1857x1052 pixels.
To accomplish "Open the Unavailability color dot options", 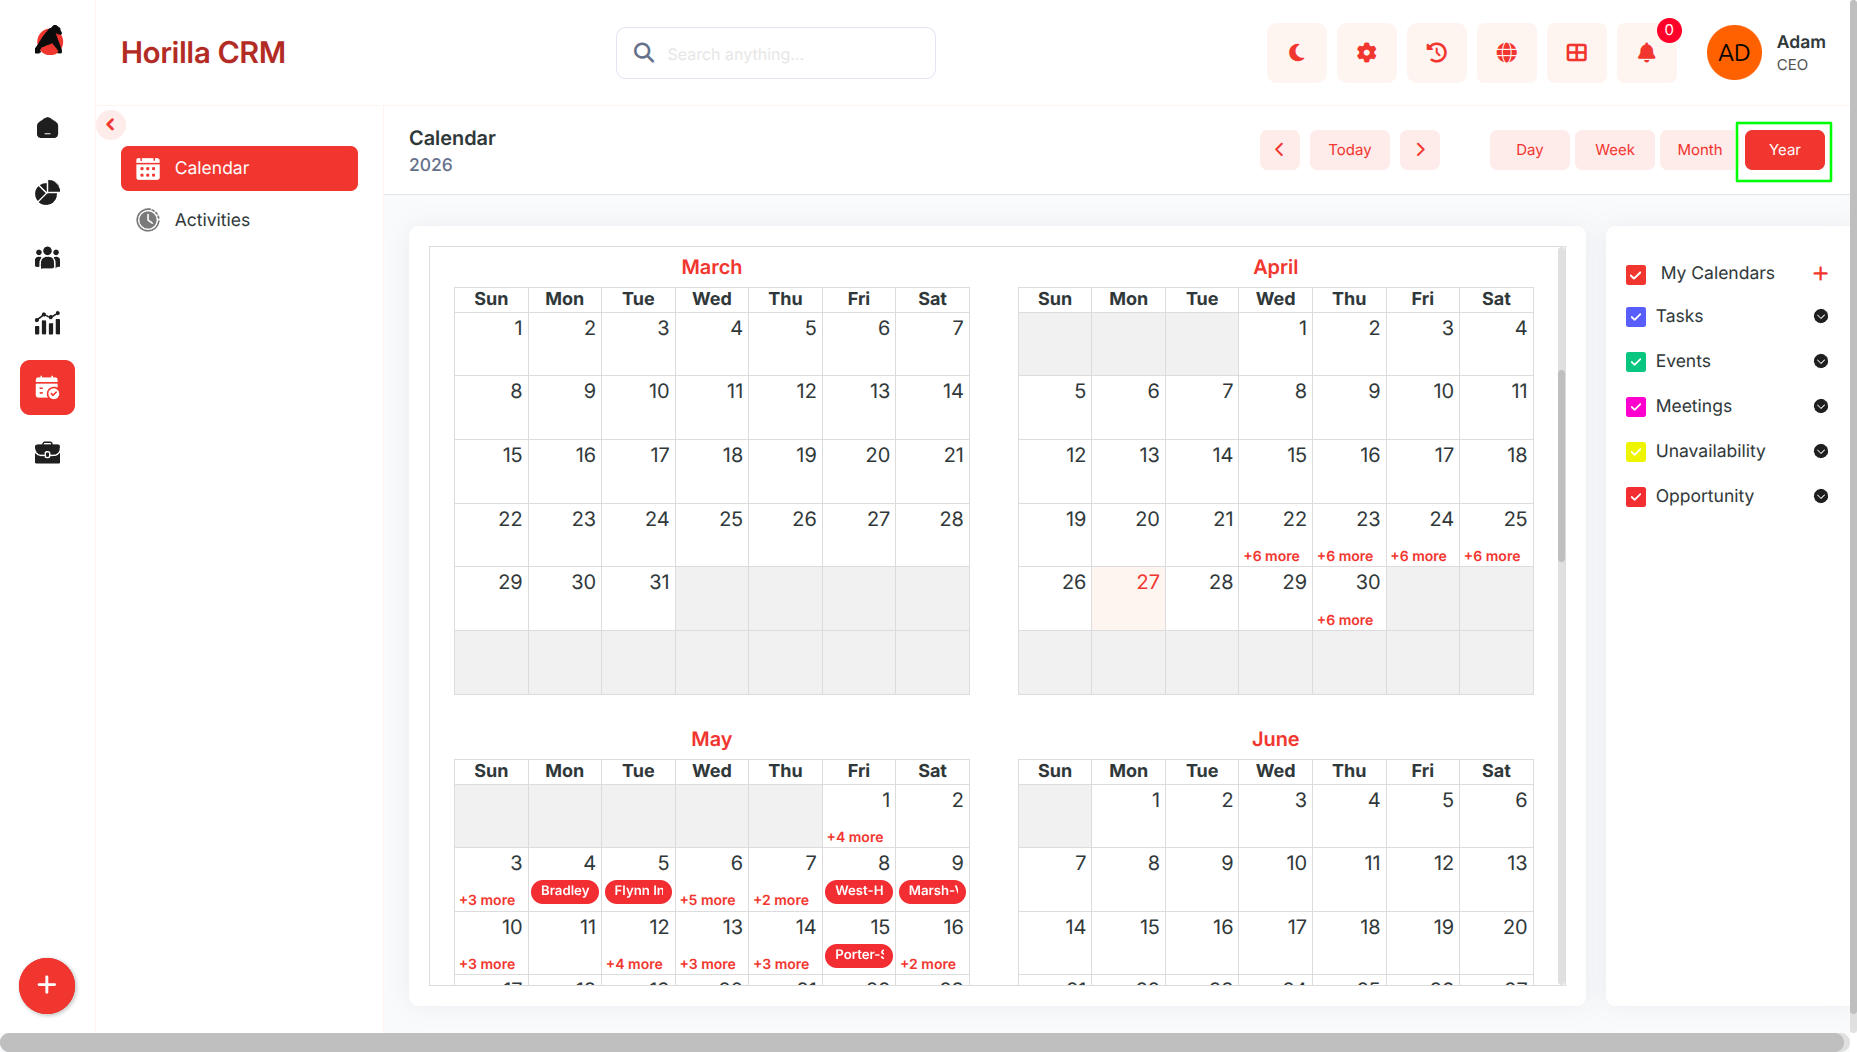I will point(1820,451).
